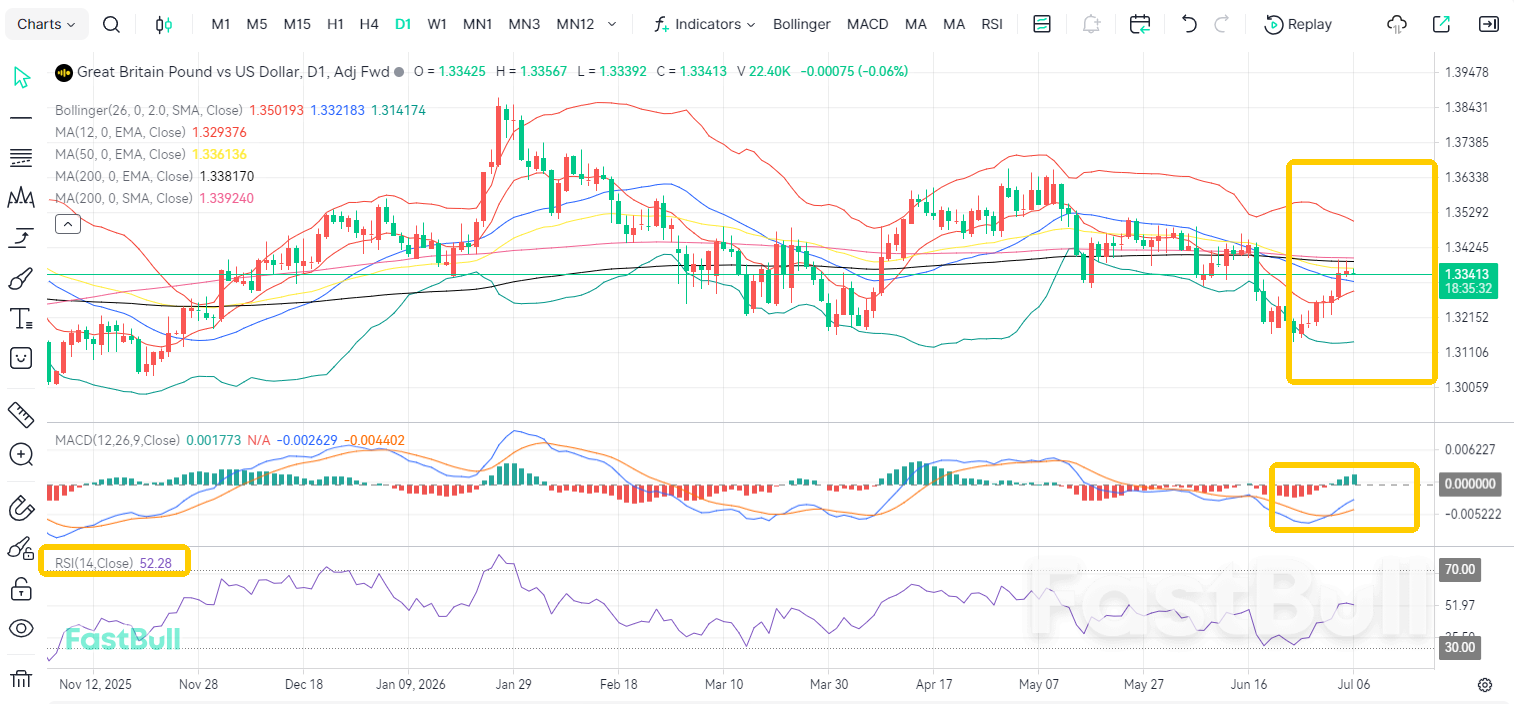Toggle stay-in-drawing-mode pencil lock
The height and width of the screenshot is (704, 1514).
[x=21, y=548]
